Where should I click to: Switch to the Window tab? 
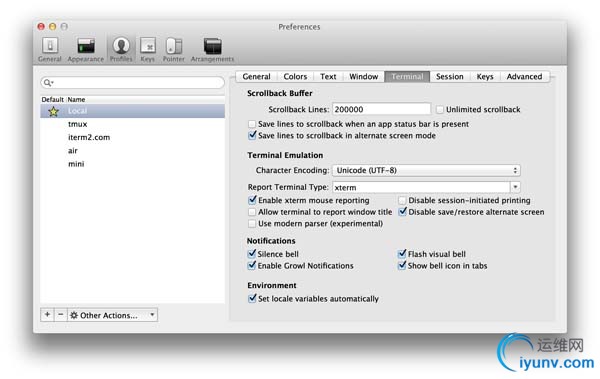[364, 77]
